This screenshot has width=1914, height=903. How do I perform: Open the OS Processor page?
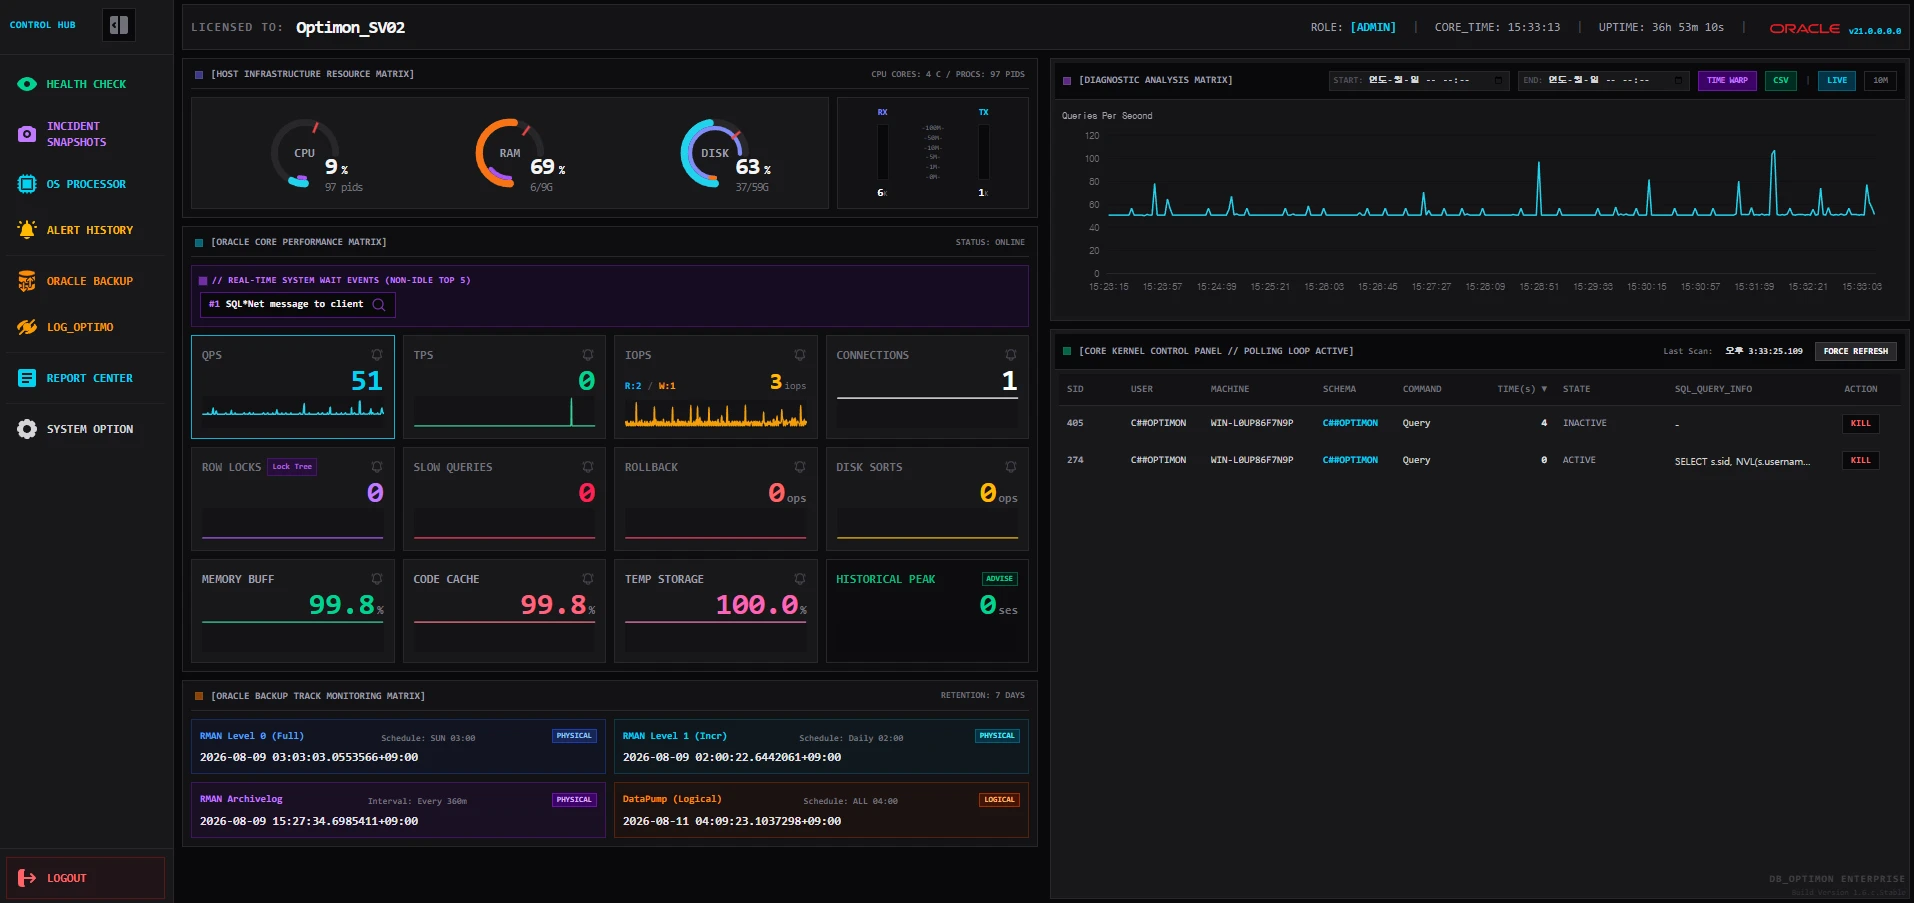click(x=86, y=184)
